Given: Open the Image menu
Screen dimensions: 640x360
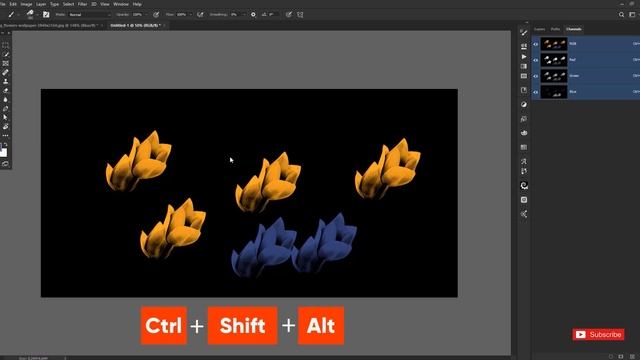Looking at the screenshot, I should tap(26, 4).
